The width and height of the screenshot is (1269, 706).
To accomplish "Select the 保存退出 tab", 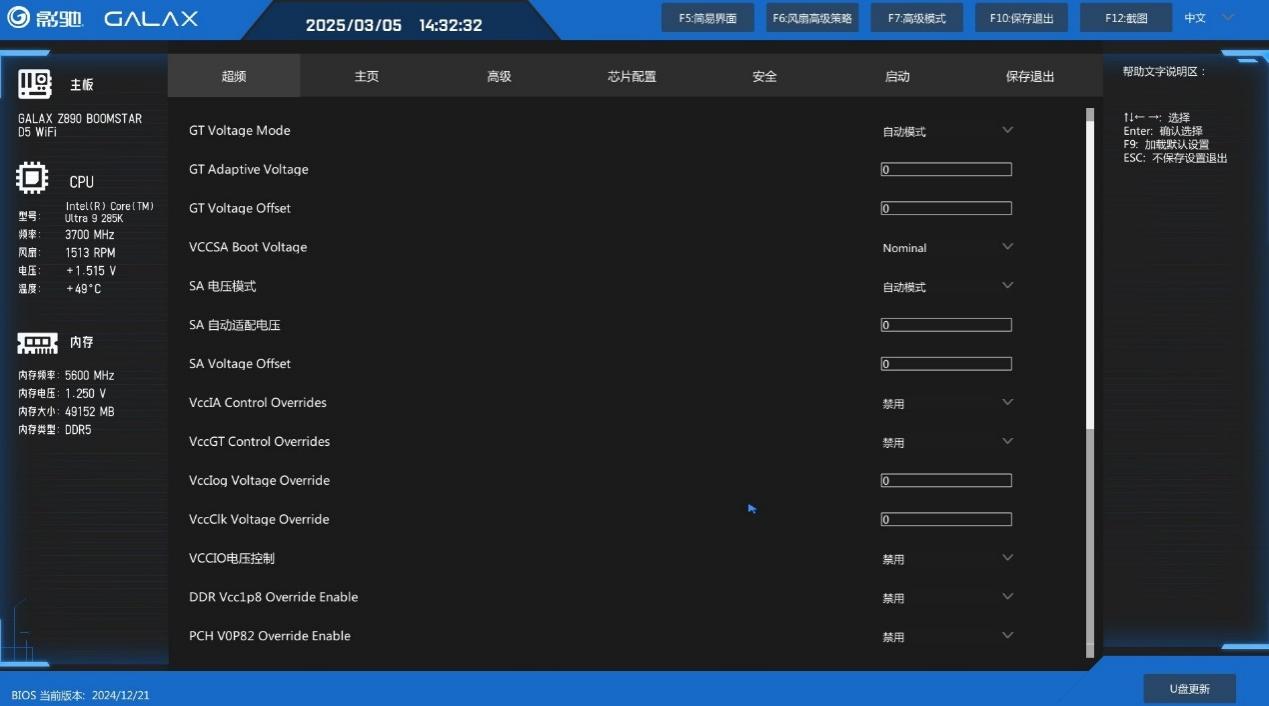I will [x=1030, y=76].
